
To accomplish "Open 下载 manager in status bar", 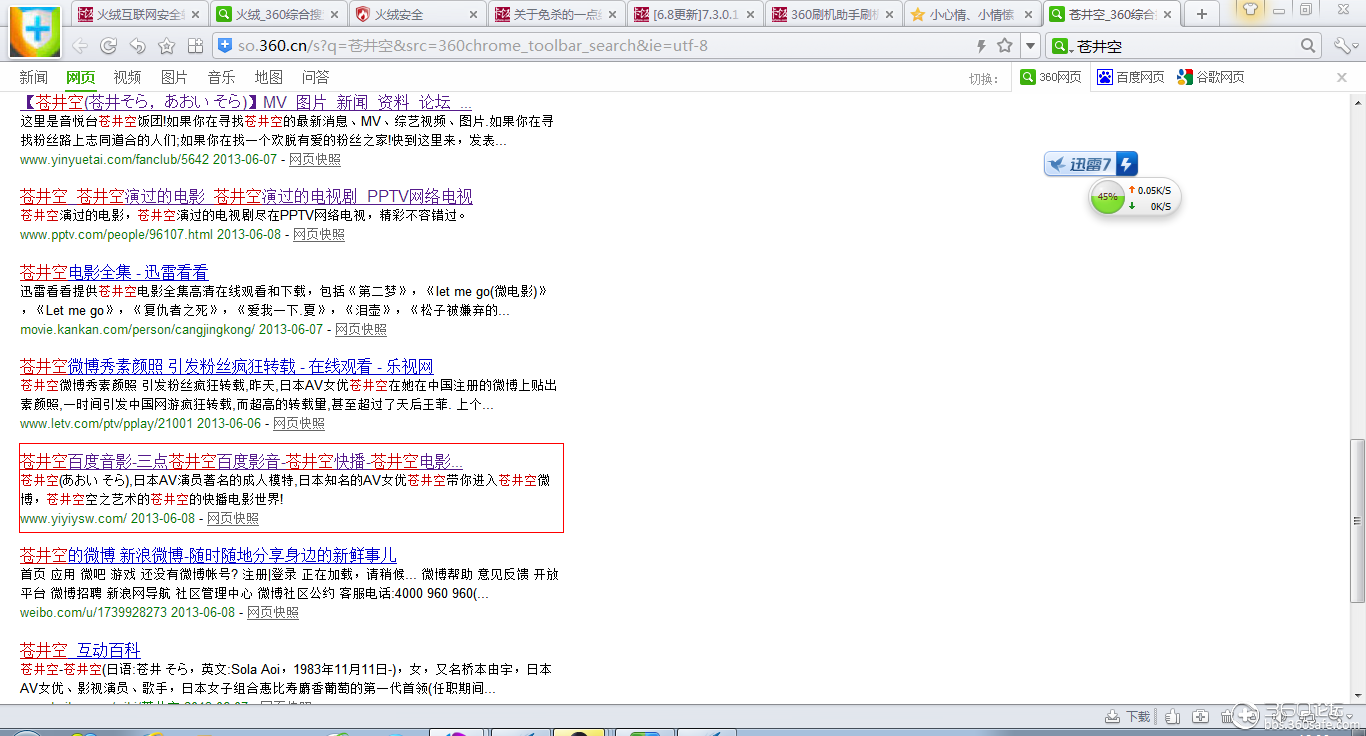I will 1128,717.
